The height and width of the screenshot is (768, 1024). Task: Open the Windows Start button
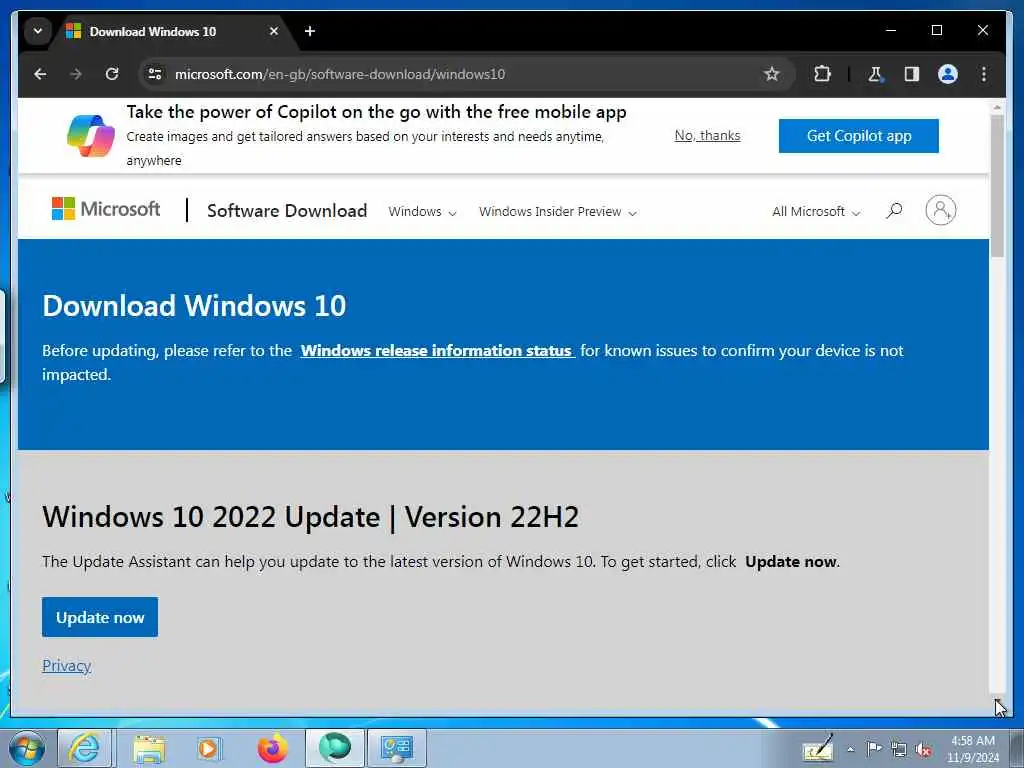coord(27,748)
